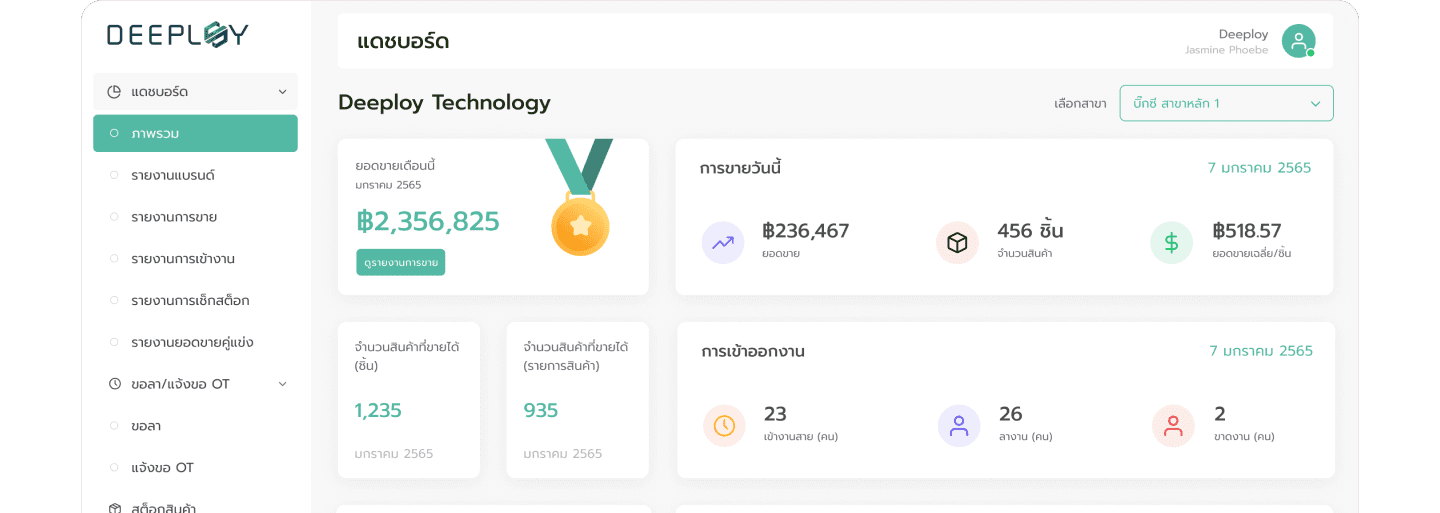Open the branch selector บิ๊กซี สาขาหลัก 1
The height and width of the screenshot is (513, 1440).
1226,103
